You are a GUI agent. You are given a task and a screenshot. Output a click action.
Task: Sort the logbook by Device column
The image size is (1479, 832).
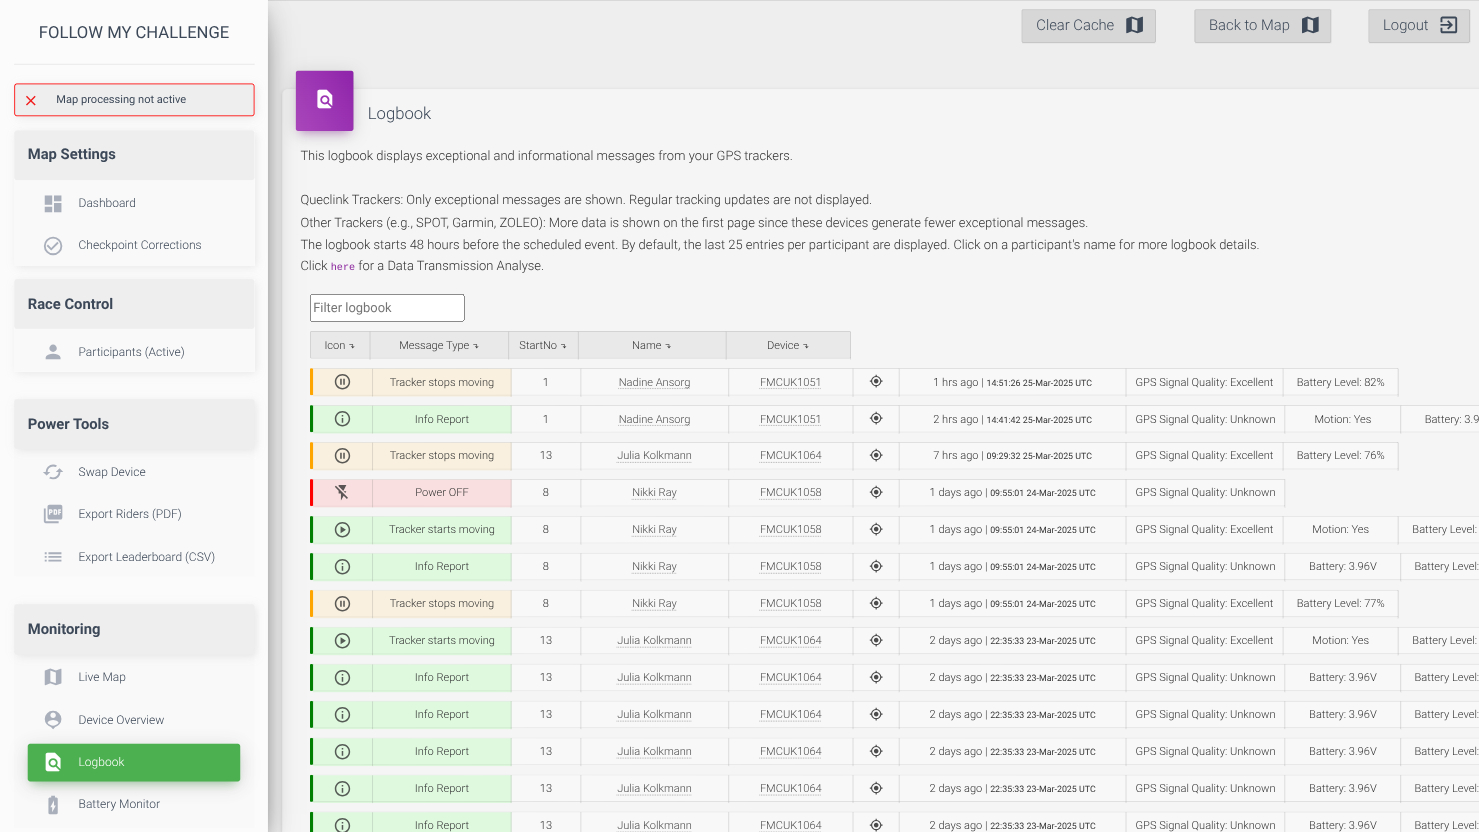click(788, 345)
